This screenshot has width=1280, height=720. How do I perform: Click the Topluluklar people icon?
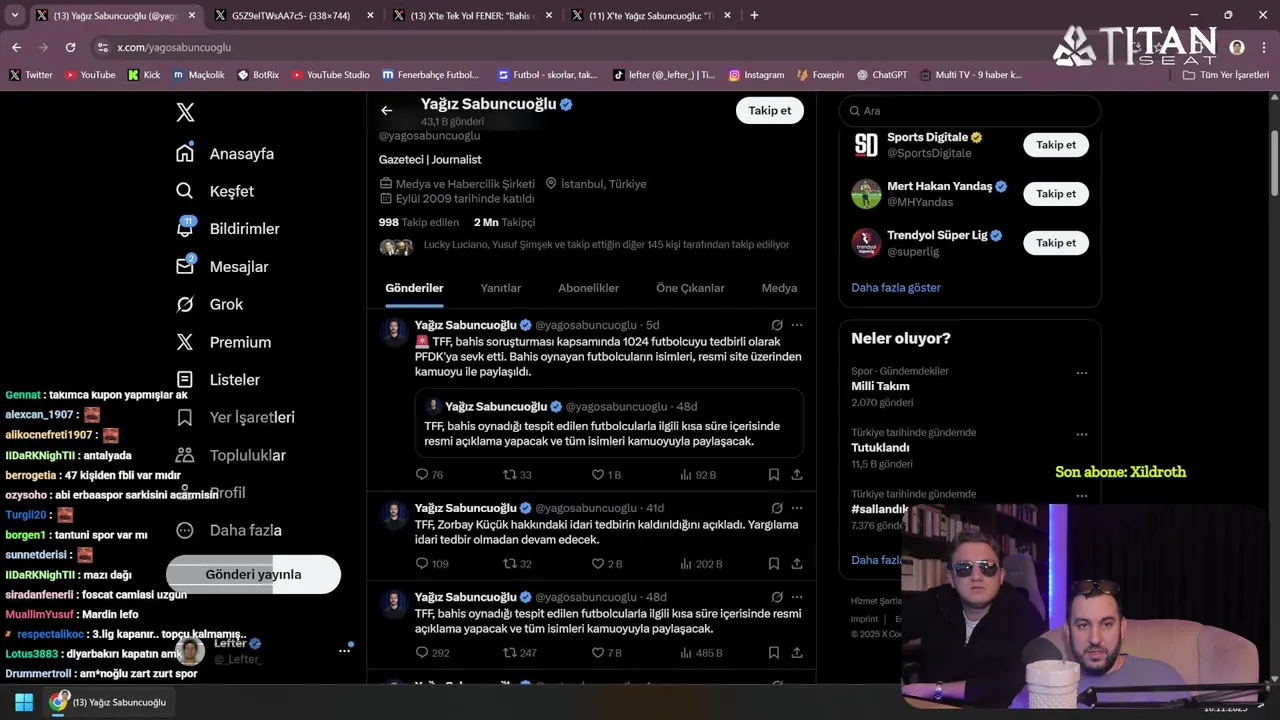pos(185,455)
